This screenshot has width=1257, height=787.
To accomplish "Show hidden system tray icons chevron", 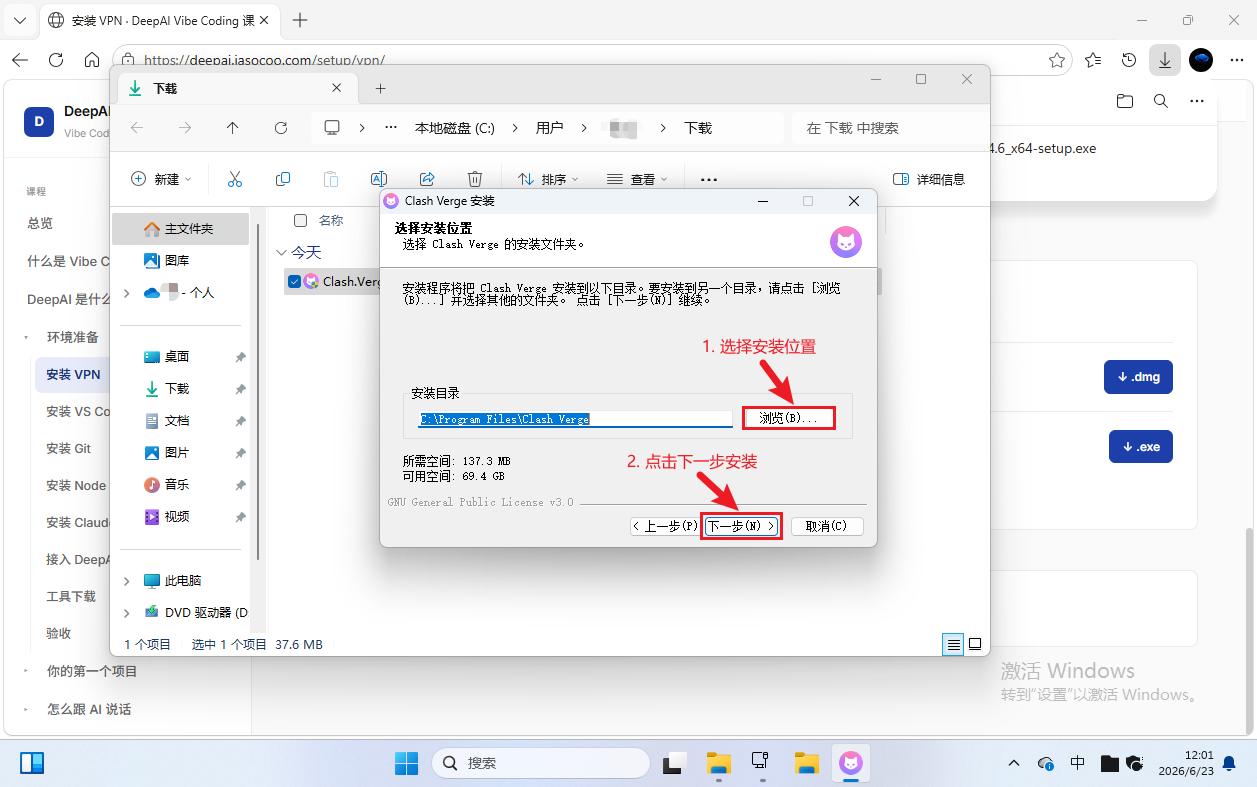I will click(1013, 763).
